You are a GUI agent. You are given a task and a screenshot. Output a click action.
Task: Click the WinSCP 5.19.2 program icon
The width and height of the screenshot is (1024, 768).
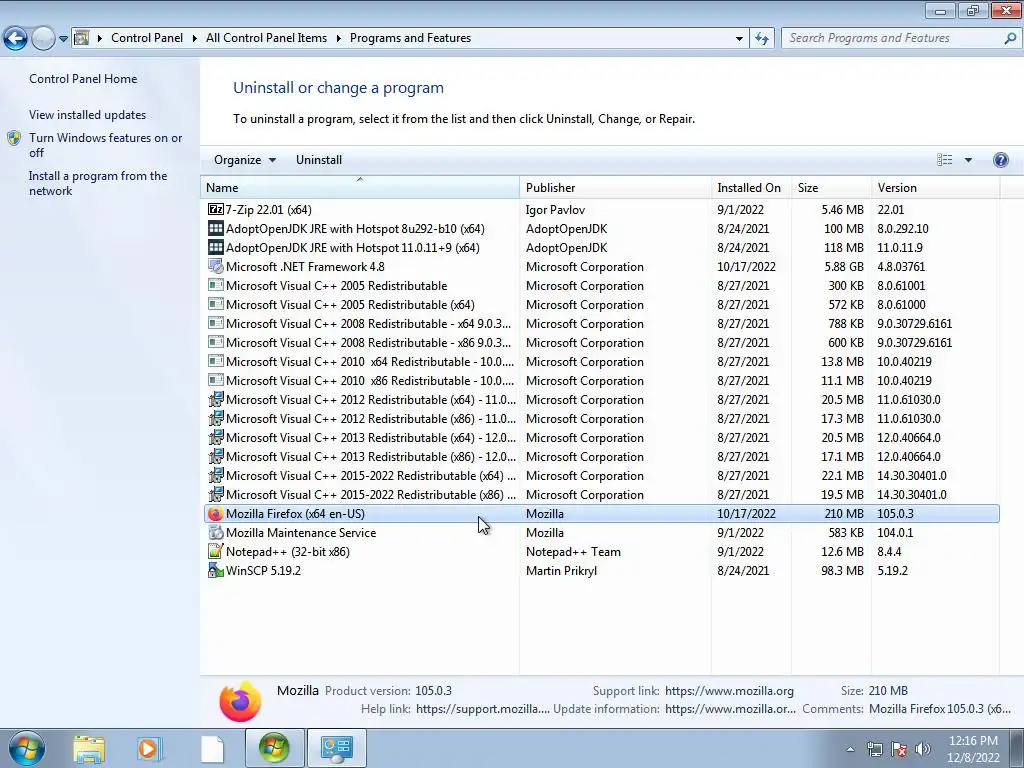[216, 571]
